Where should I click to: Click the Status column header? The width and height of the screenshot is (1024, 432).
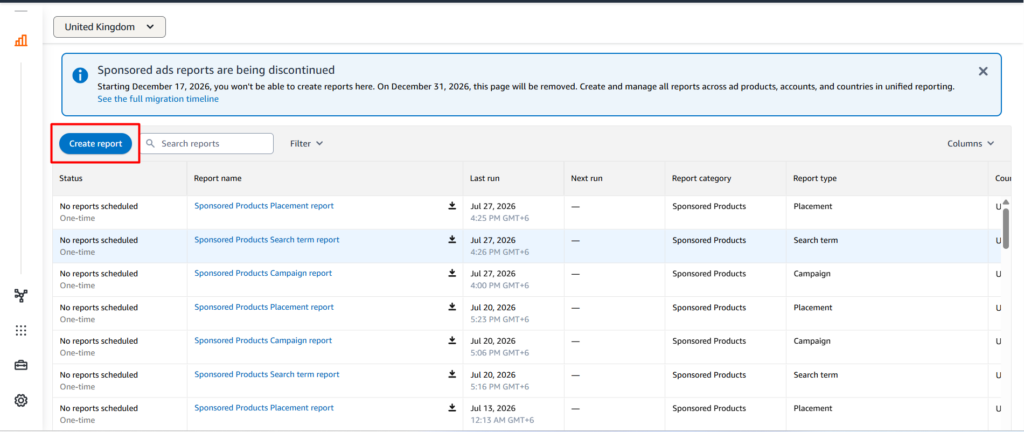click(x=71, y=178)
